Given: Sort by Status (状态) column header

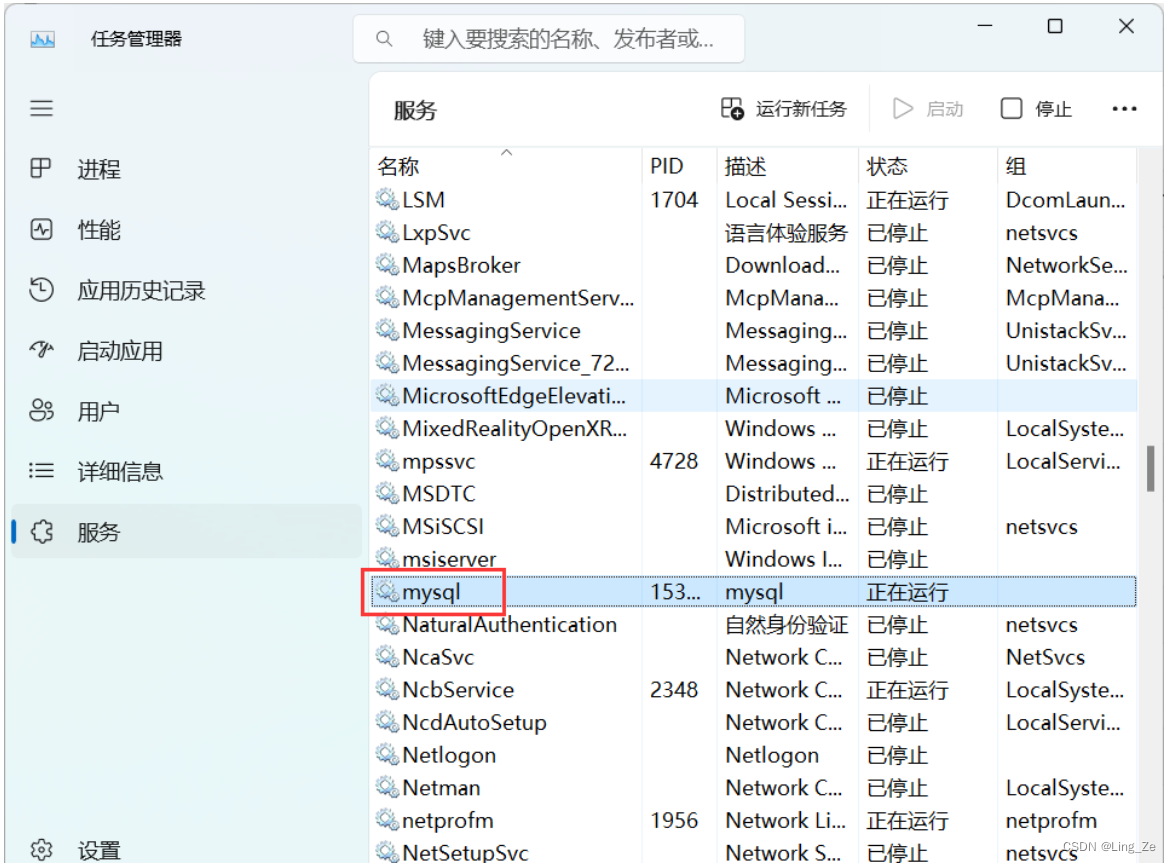Looking at the screenshot, I should pos(928,166).
